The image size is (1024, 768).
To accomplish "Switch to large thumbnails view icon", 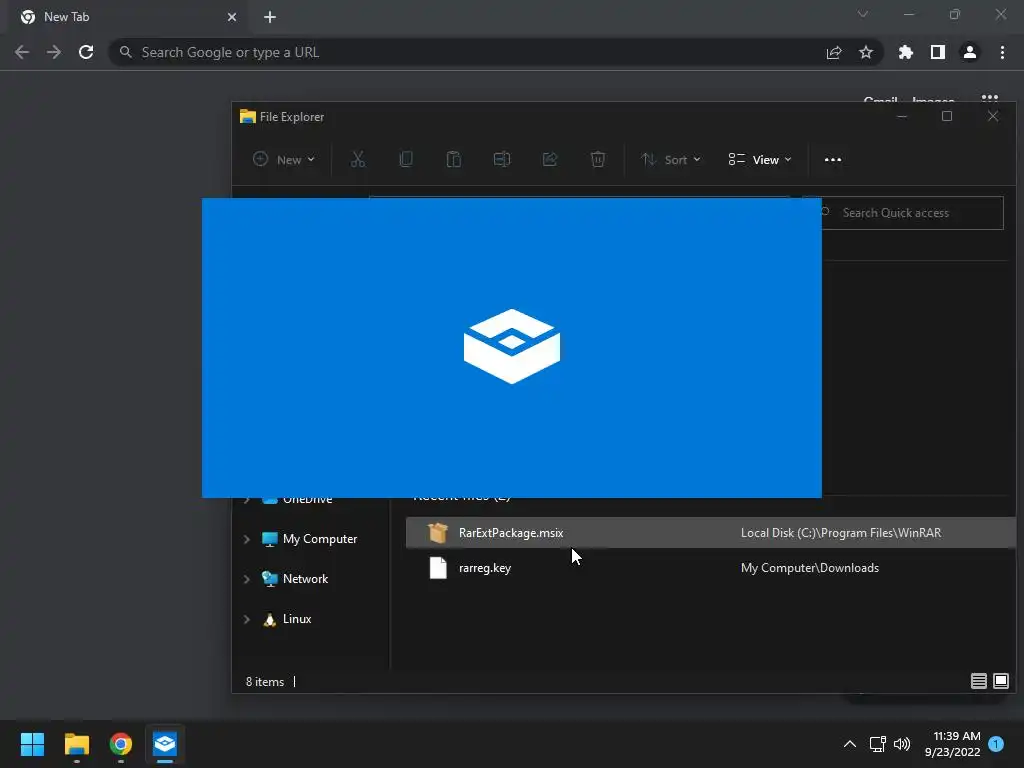I will (1000, 681).
